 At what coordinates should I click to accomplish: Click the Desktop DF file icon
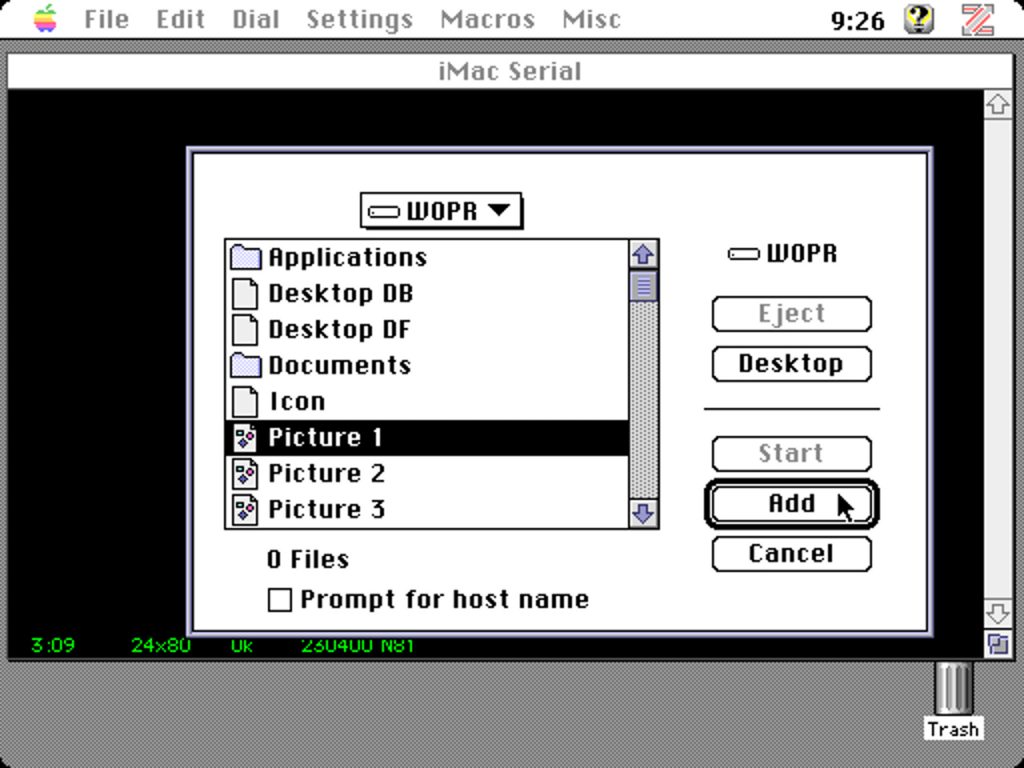(246, 329)
